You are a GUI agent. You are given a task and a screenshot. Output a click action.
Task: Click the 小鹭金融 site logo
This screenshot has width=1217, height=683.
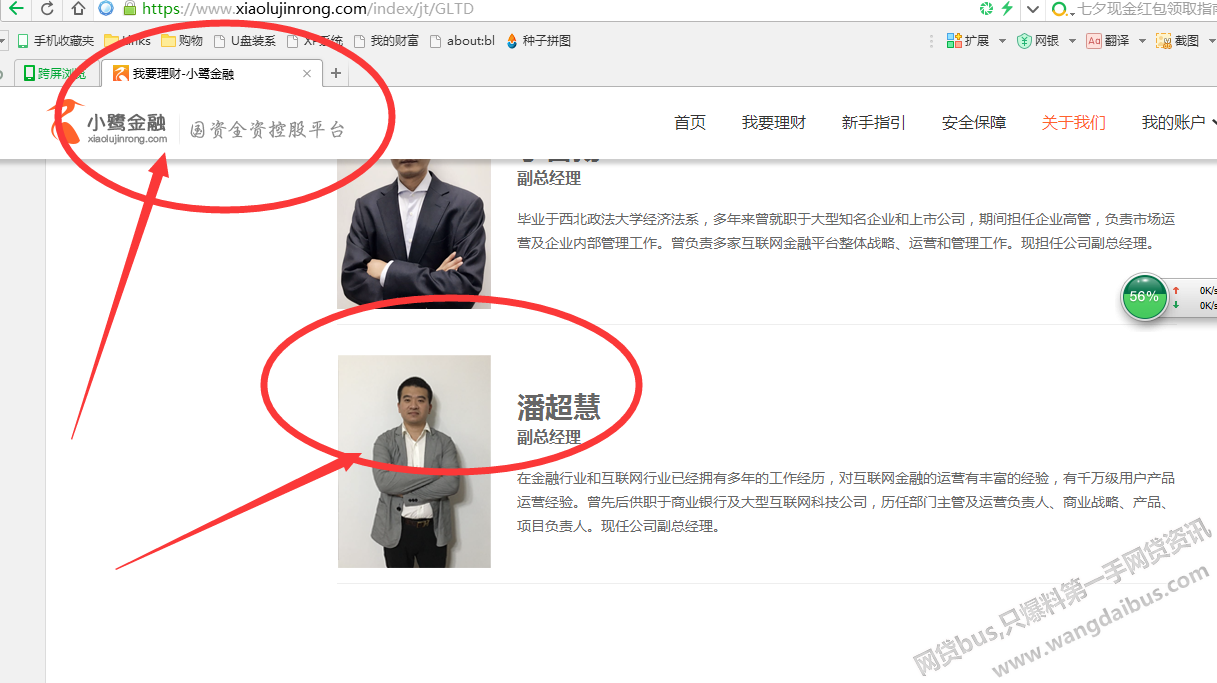pyautogui.click(x=108, y=124)
